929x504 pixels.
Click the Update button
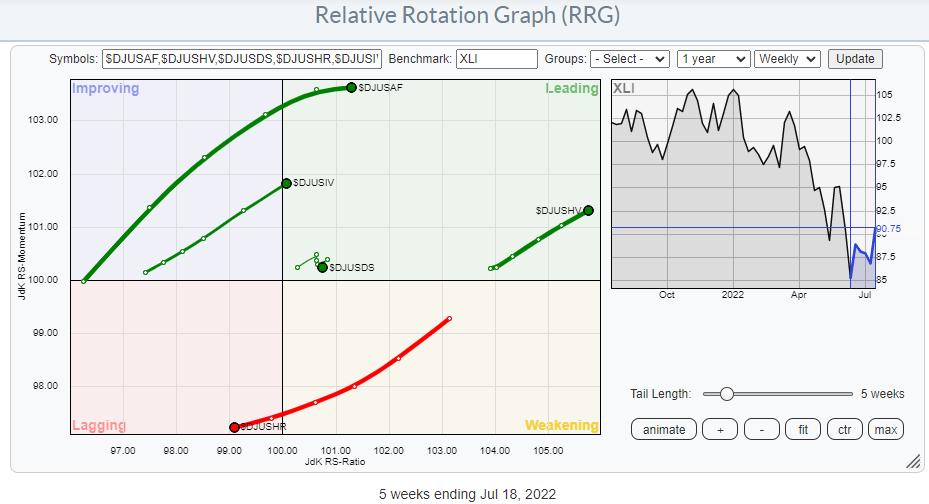(x=855, y=59)
